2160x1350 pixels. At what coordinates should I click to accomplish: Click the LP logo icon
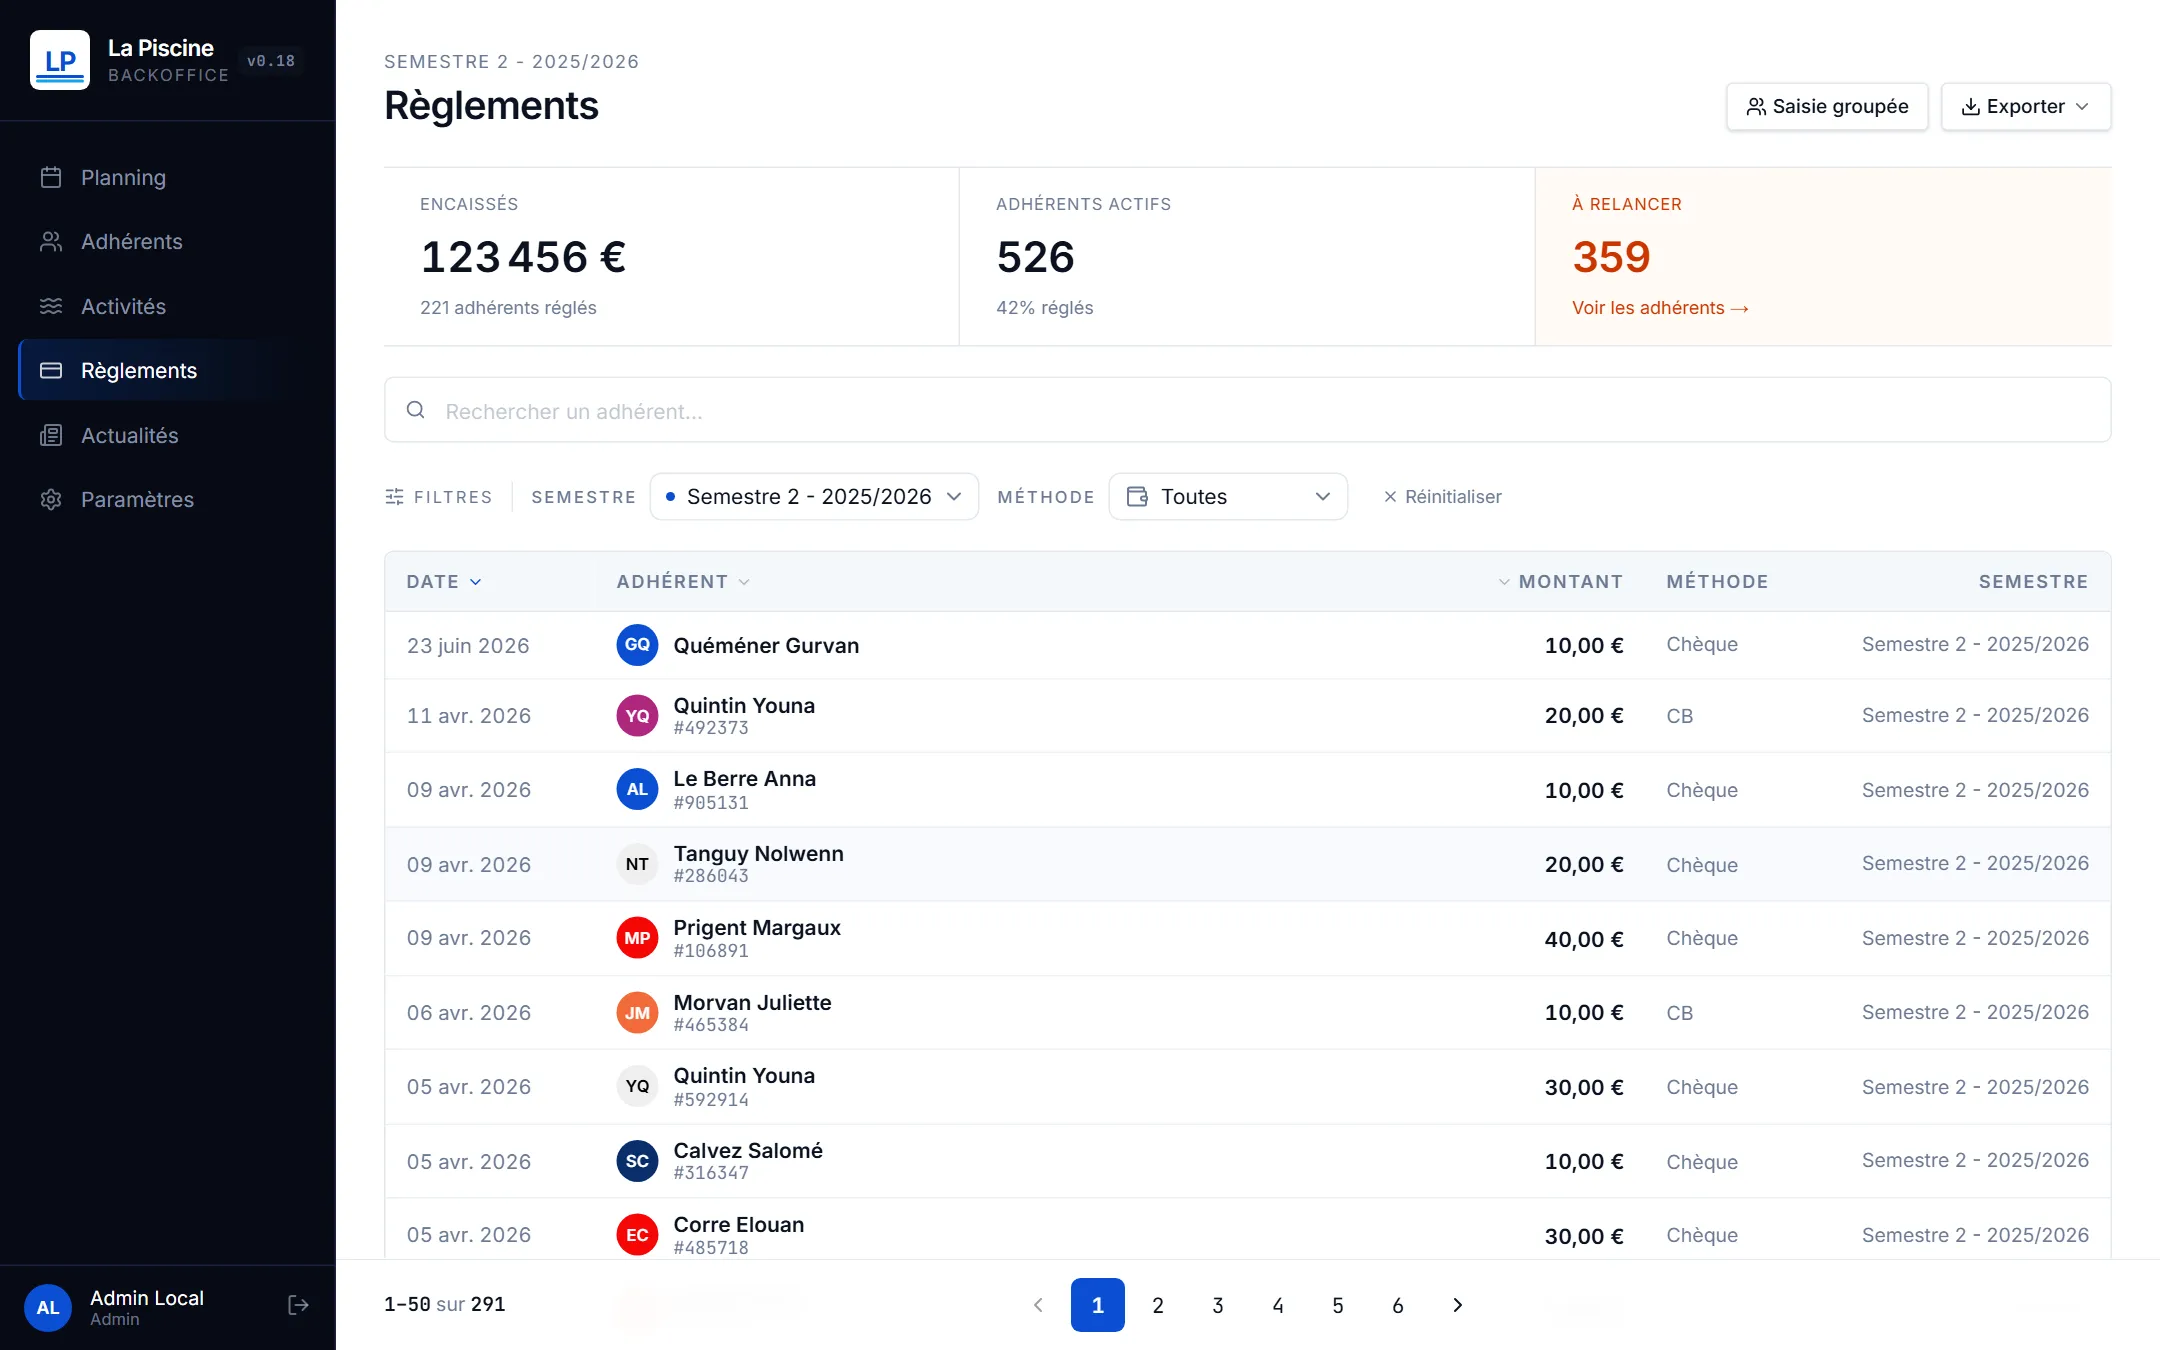click(60, 60)
